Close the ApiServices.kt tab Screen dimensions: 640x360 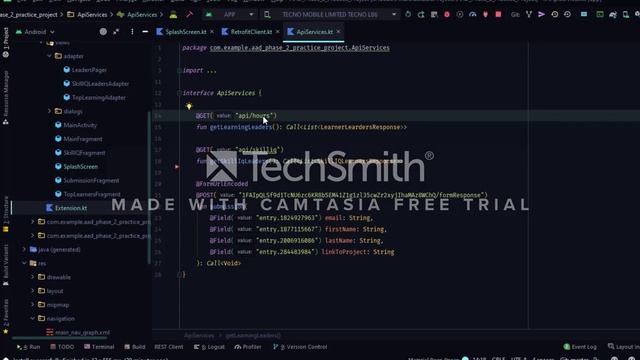(338, 32)
